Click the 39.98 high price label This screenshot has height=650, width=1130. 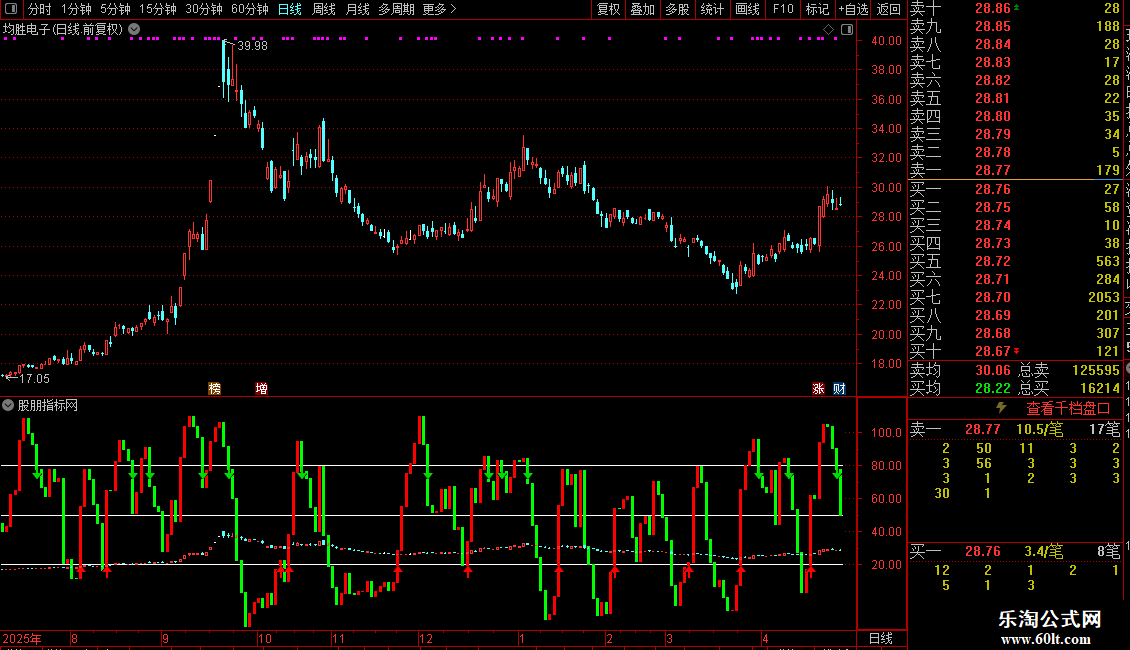click(x=252, y=45)
